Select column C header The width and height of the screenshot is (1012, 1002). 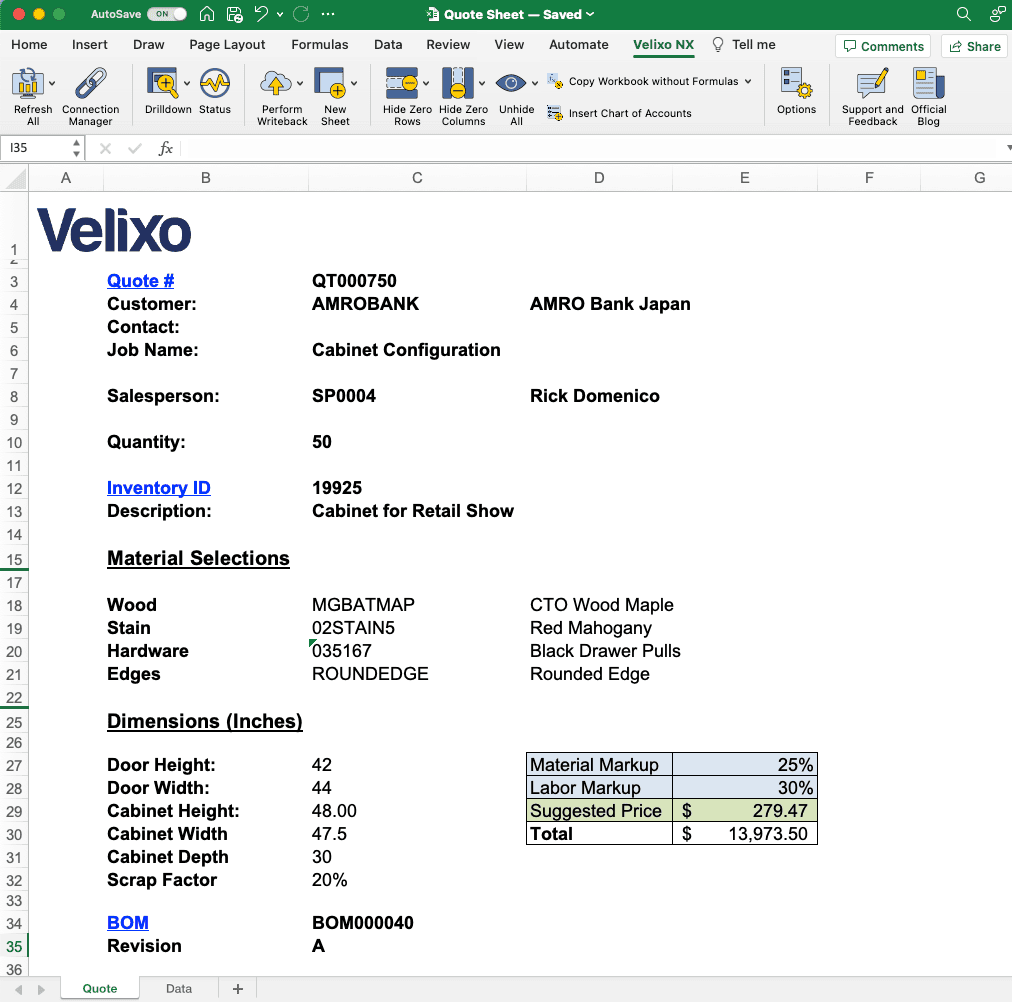coord(418,178)
